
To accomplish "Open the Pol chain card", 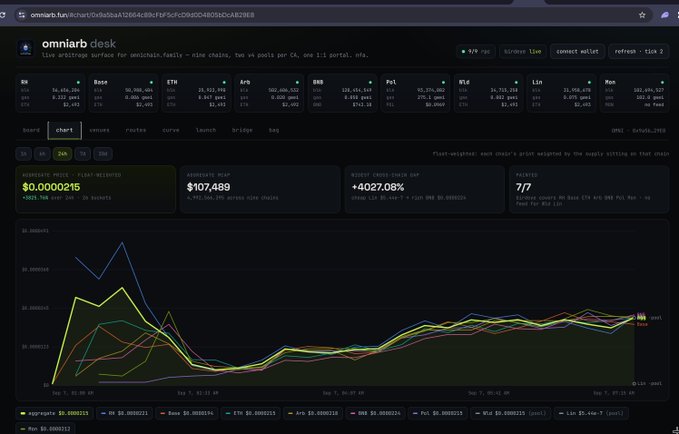I will coord(415,93).
